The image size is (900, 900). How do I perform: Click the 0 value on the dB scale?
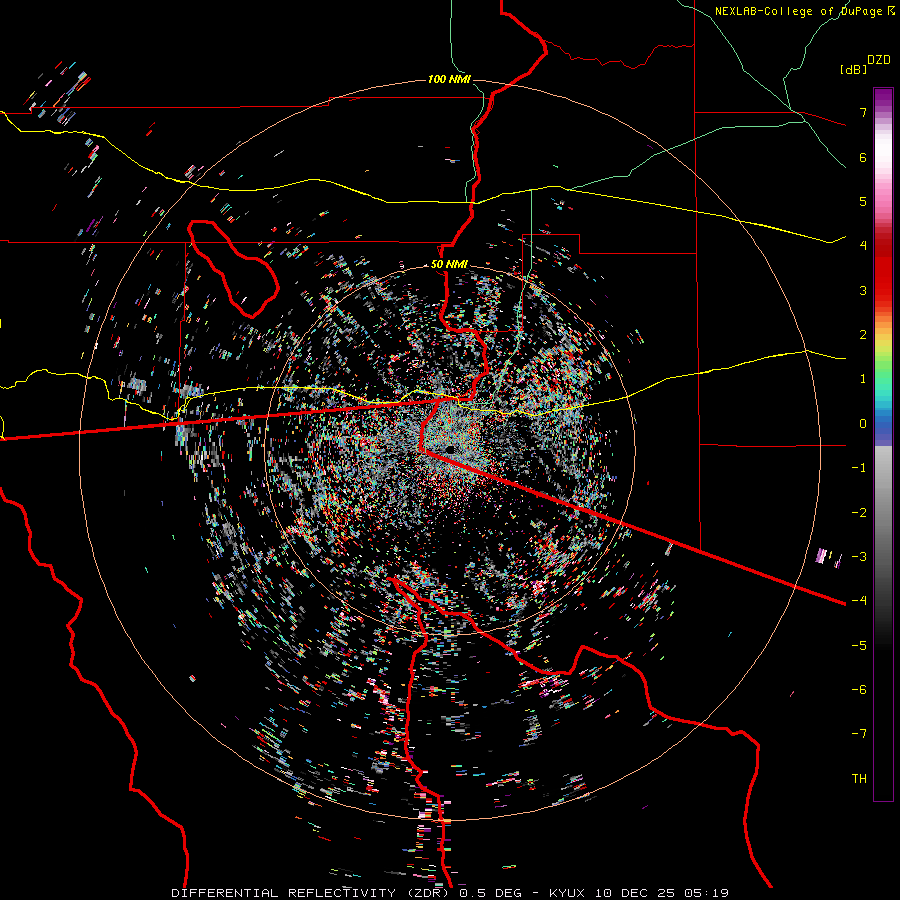pos(863,424)
